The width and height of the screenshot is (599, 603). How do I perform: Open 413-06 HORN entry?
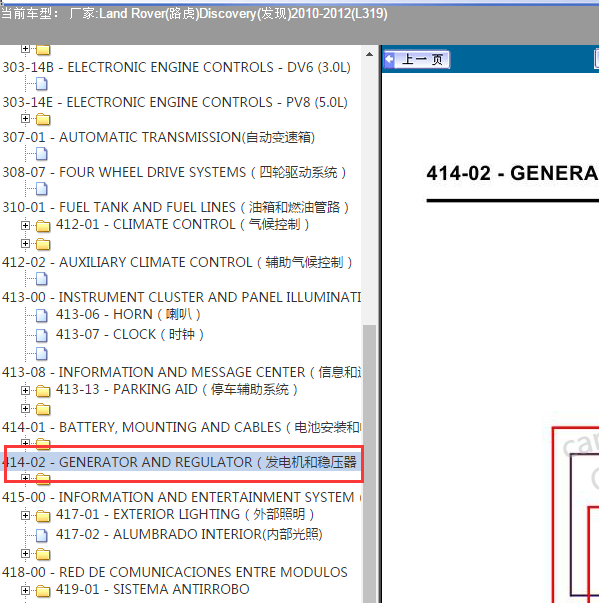[x=128, y=315]
